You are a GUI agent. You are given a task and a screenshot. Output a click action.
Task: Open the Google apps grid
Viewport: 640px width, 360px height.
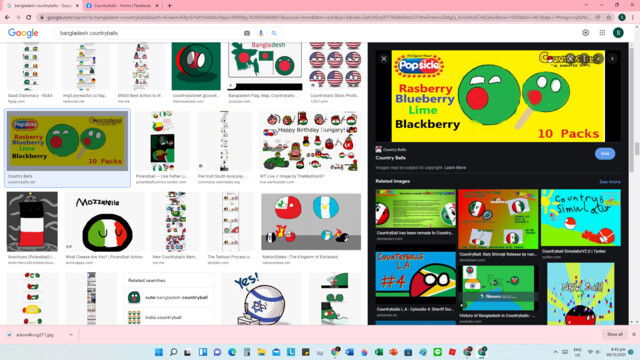click(602, 33)
